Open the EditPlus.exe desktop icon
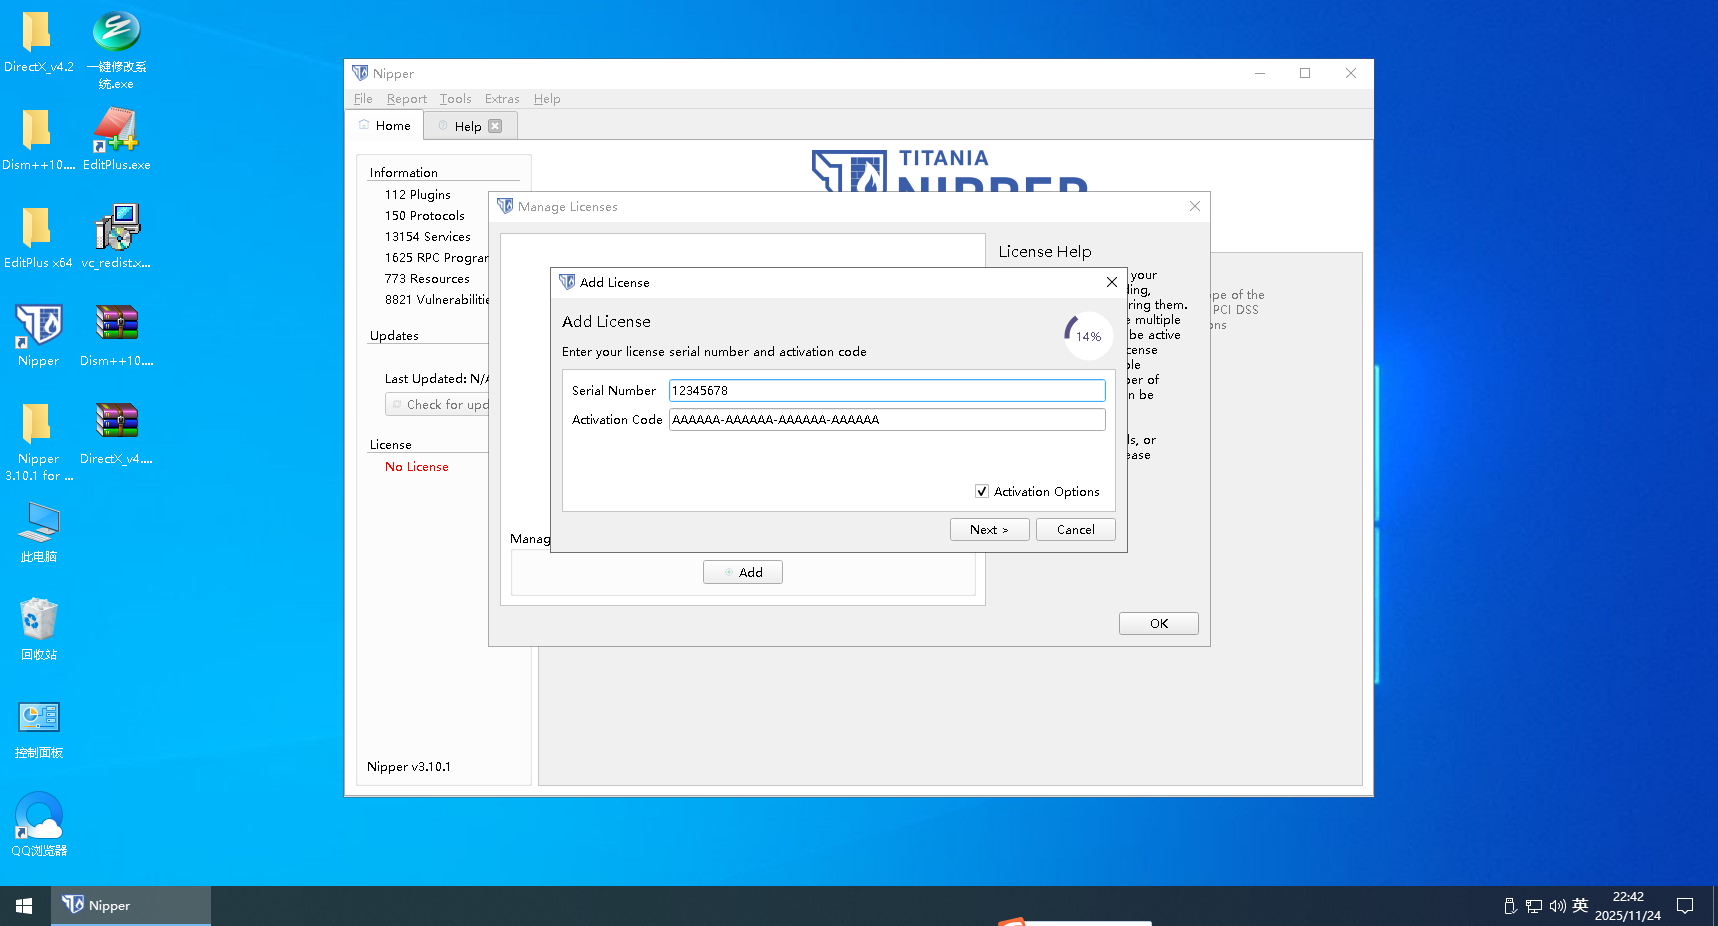This screenshot has width=1718, height=926. (x=116, y=131)
